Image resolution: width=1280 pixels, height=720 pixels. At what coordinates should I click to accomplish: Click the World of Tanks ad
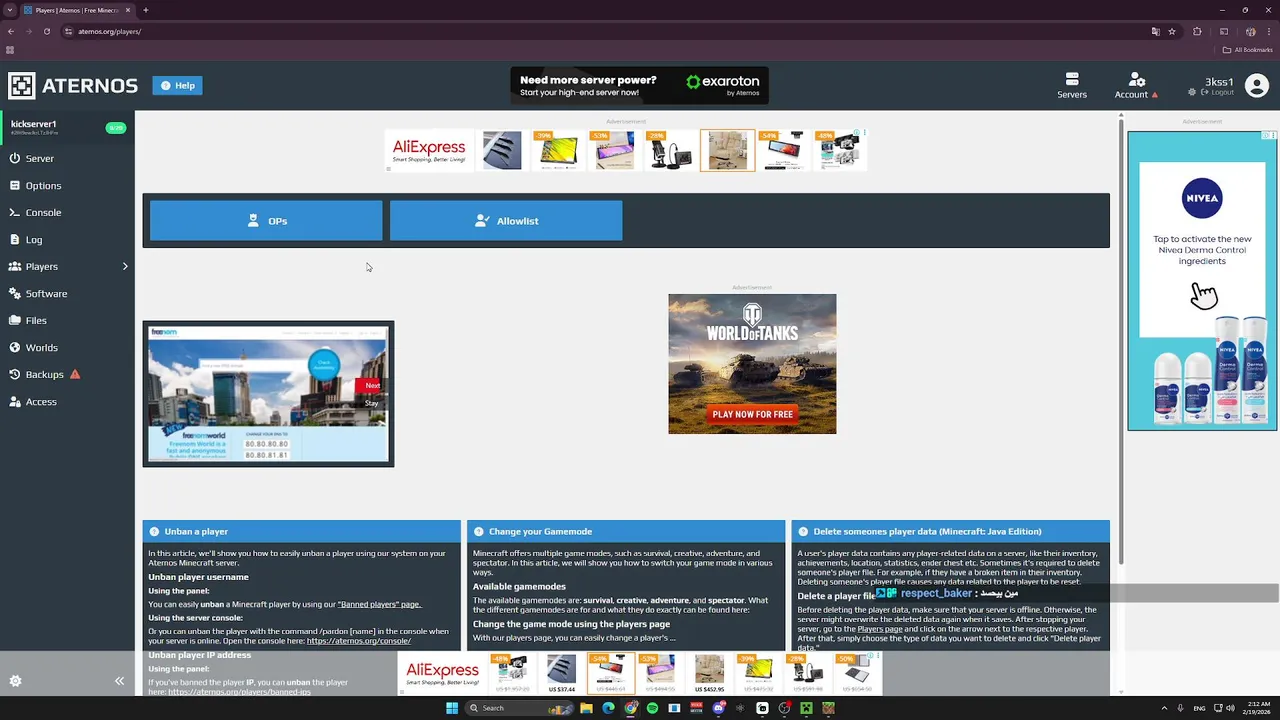point(752,364)
